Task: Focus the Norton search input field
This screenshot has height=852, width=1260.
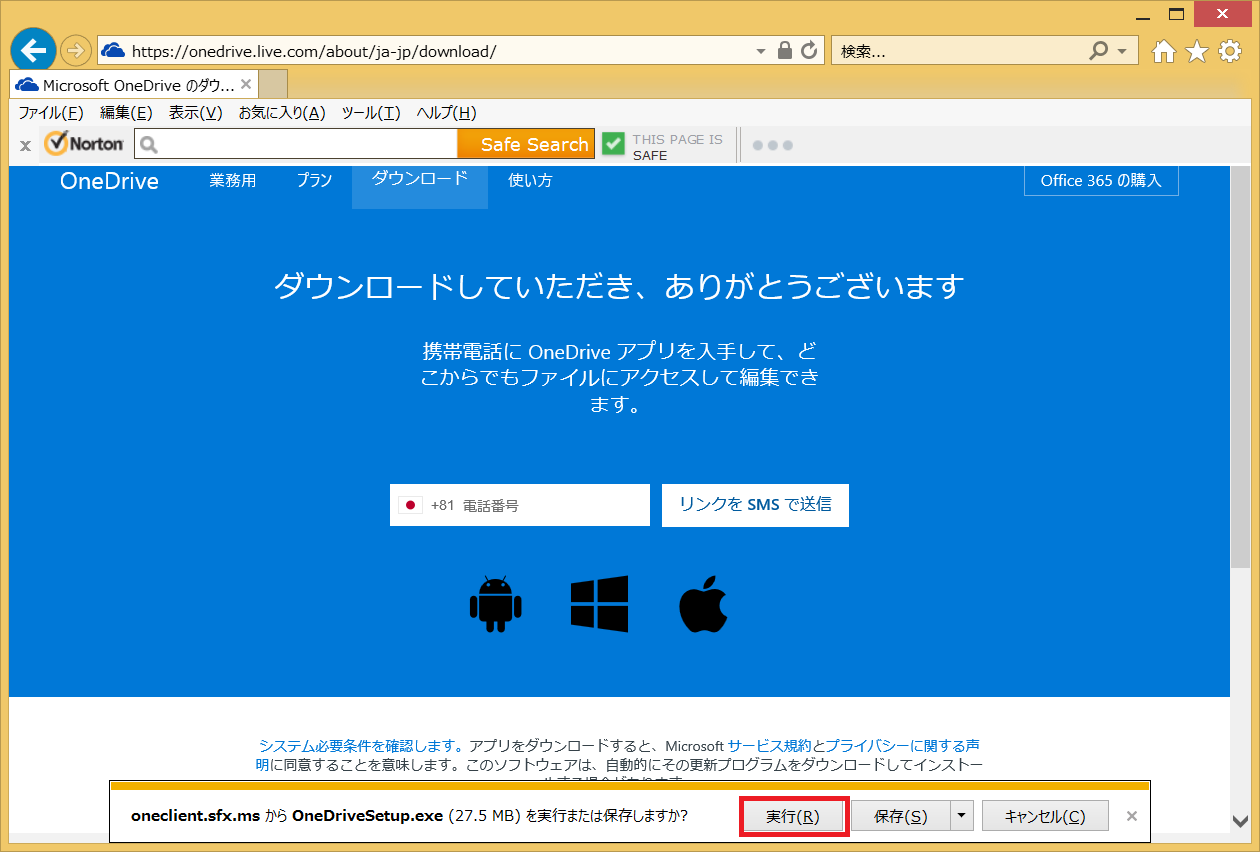Action: [296, 144]
